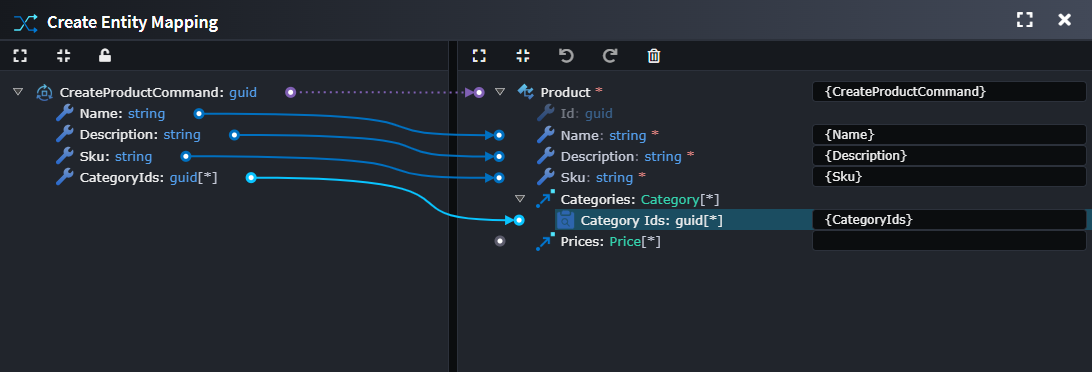Click target connector dot before Description
Screen dimensions: 1092x372
pyautogui.click(x=499, y=157)
